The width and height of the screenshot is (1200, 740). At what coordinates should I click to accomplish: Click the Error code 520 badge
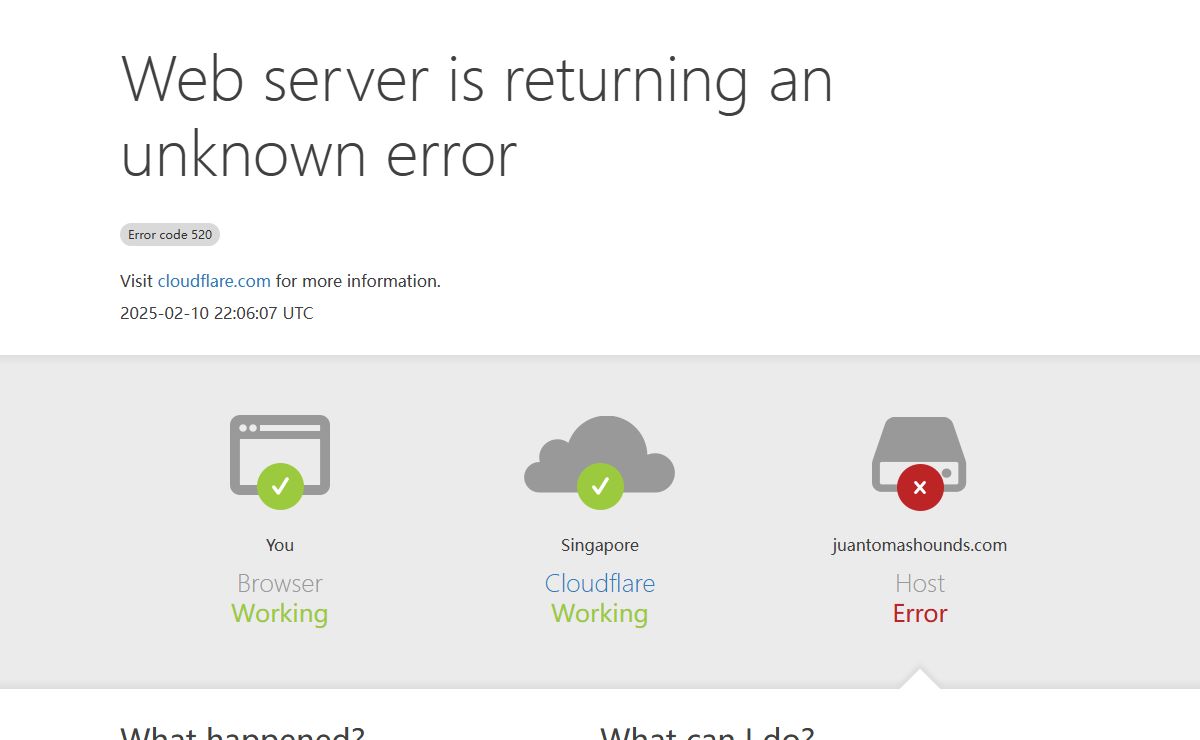coord(170,235)
